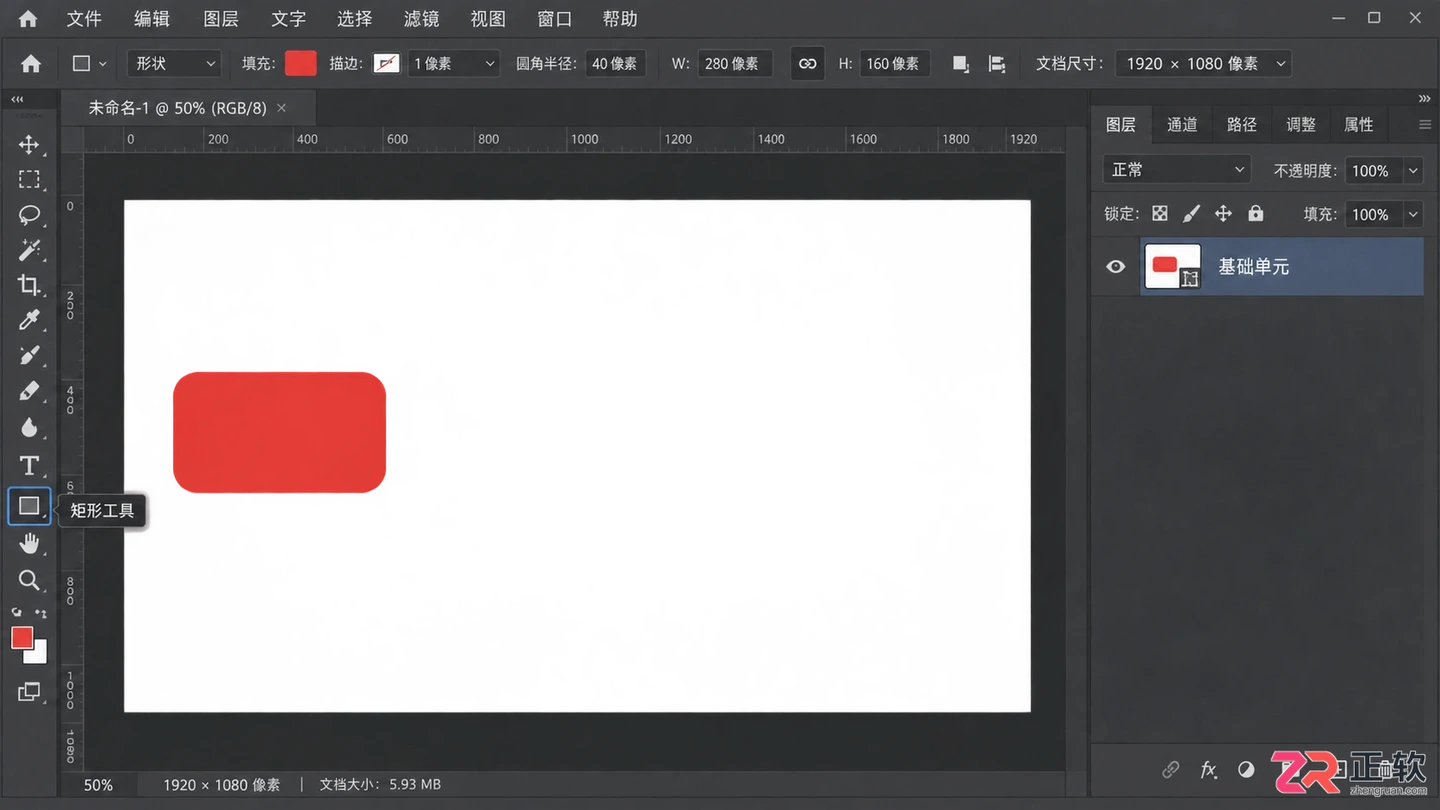
Task: Open the 图层 menu
Action: coord(220,19)
